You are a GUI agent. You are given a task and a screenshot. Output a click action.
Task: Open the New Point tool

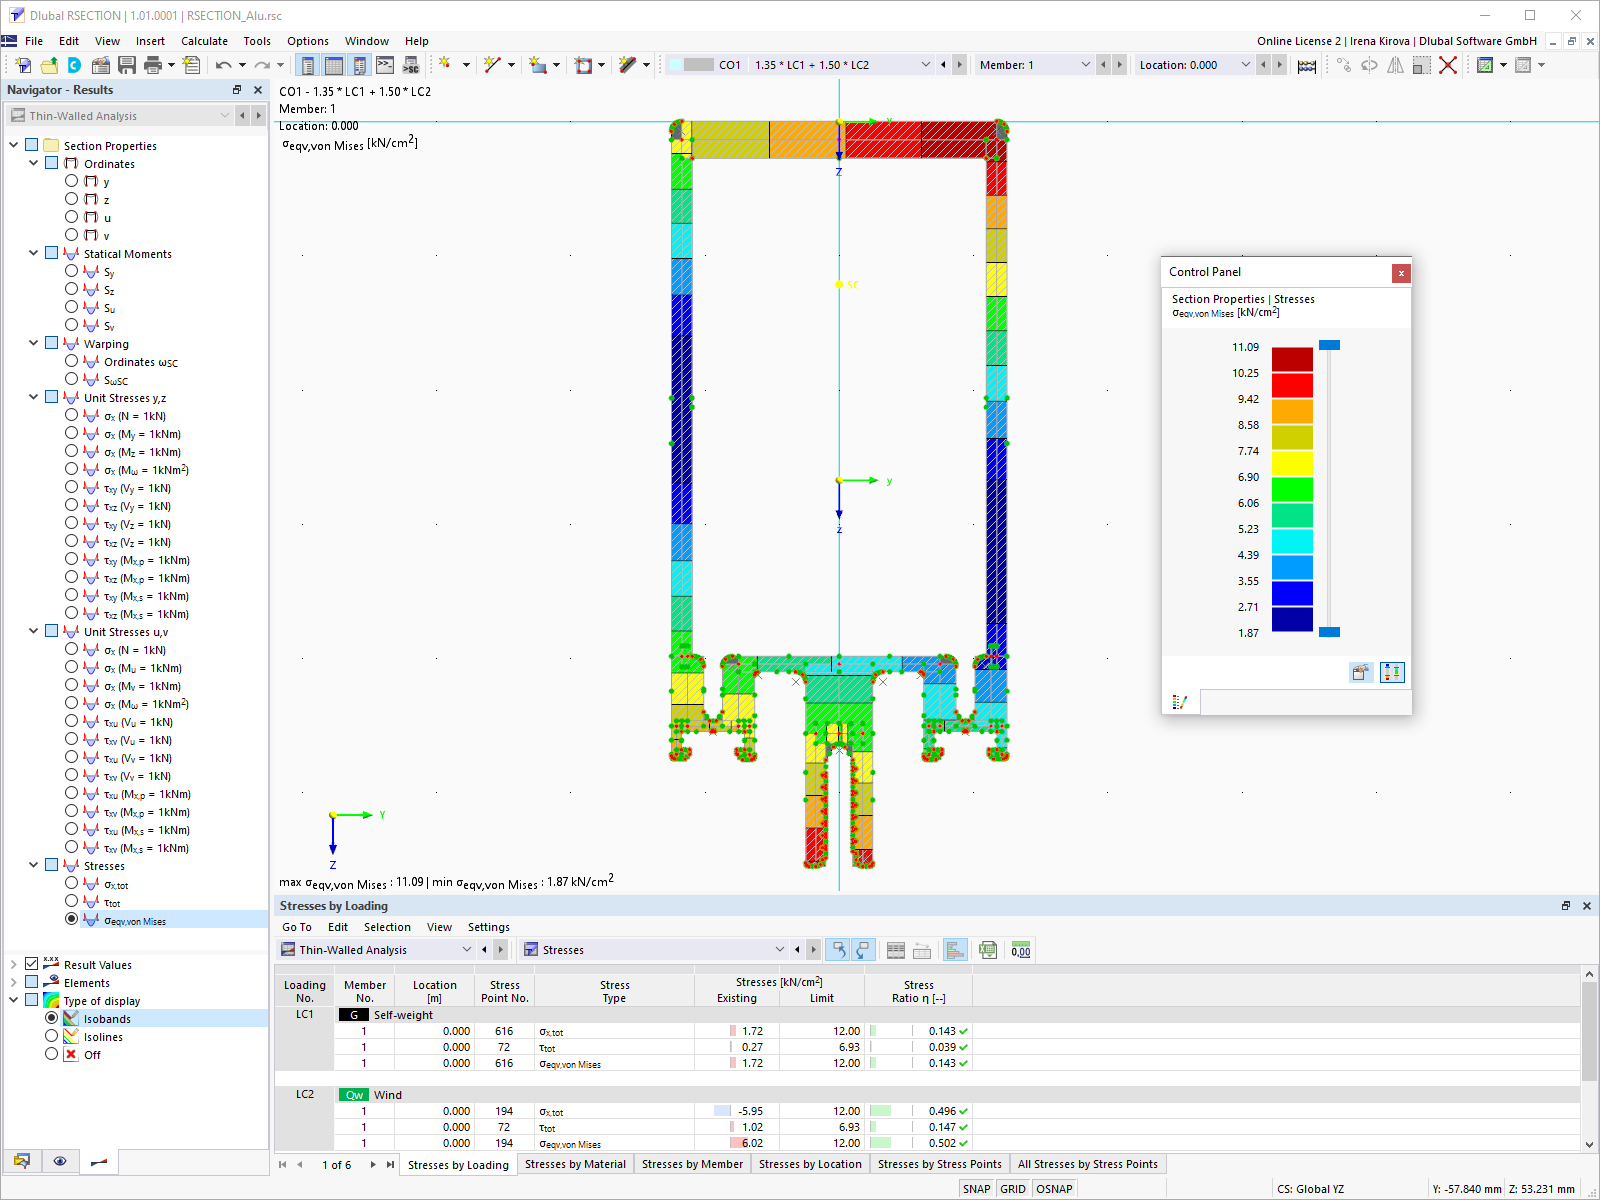(x=445, y=64)
